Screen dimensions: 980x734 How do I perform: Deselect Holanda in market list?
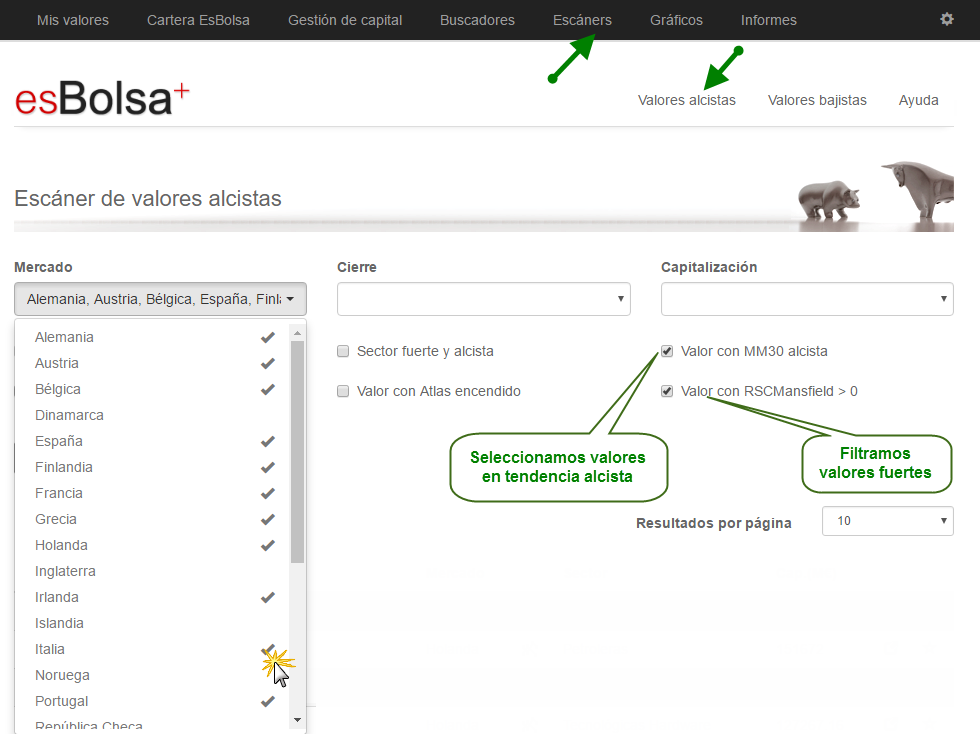tap(153, 545)
